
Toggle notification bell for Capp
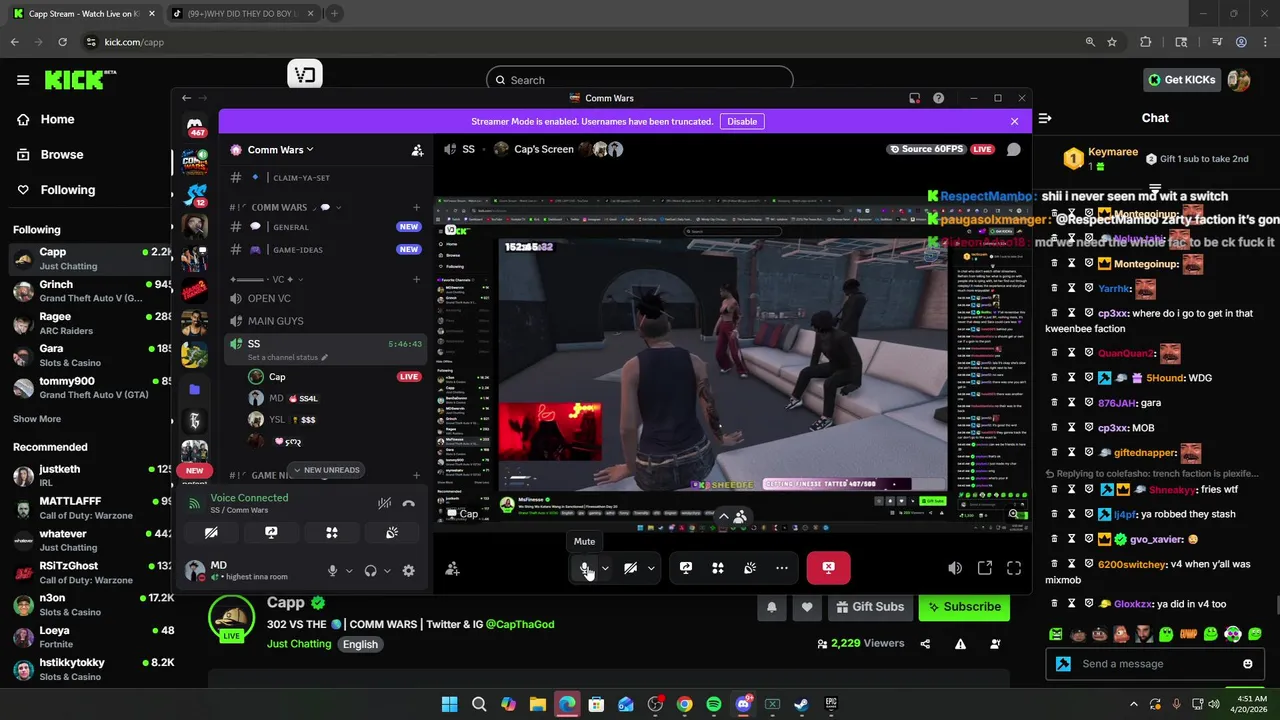pyautogui.click(x=772, y=606)
